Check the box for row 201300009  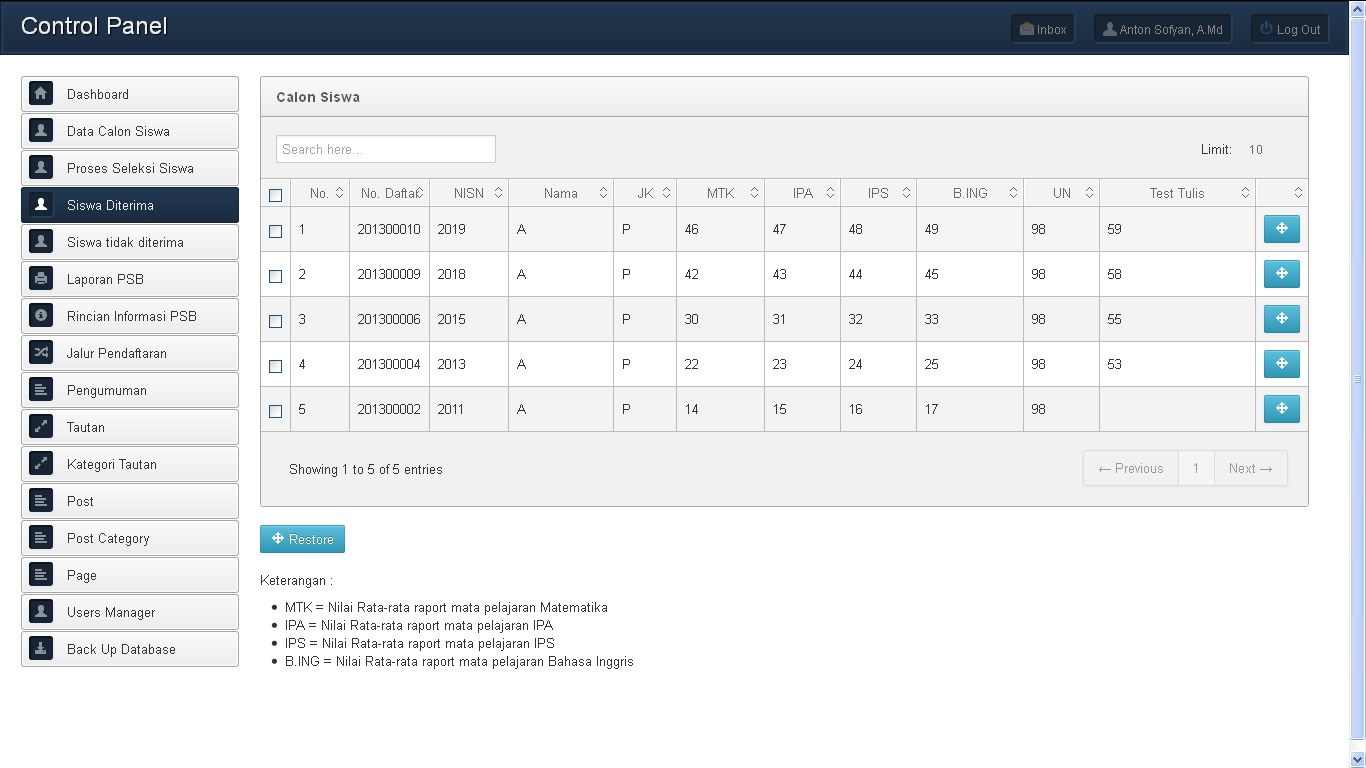click(276, 276)
